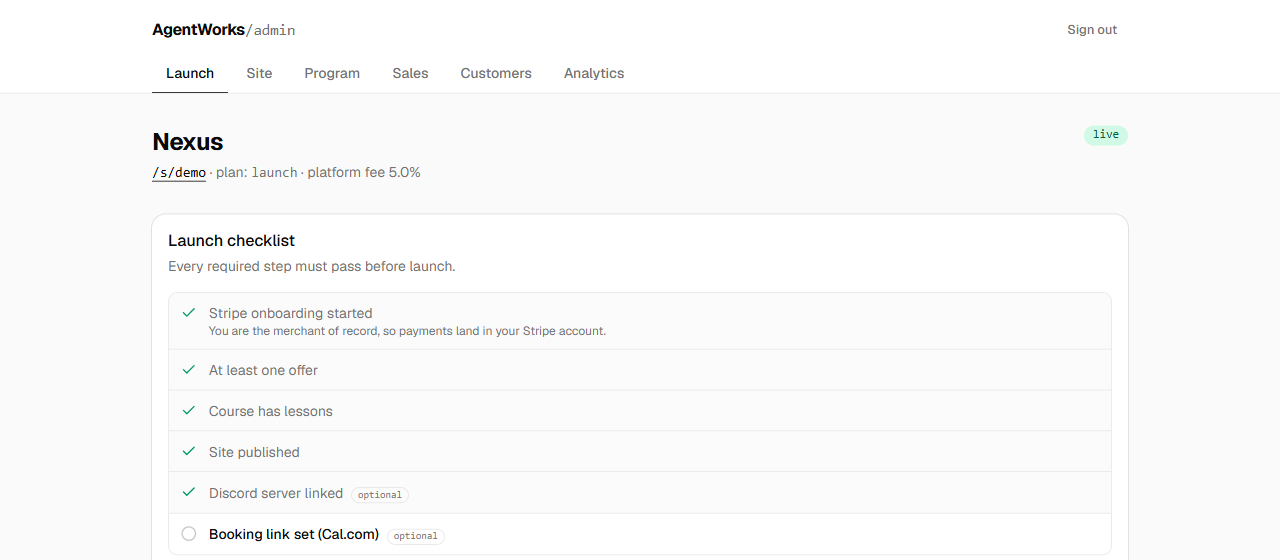This screenshot has width=1280, height=560.
Task: Go to the Sales tab
Action: (410, 73)
